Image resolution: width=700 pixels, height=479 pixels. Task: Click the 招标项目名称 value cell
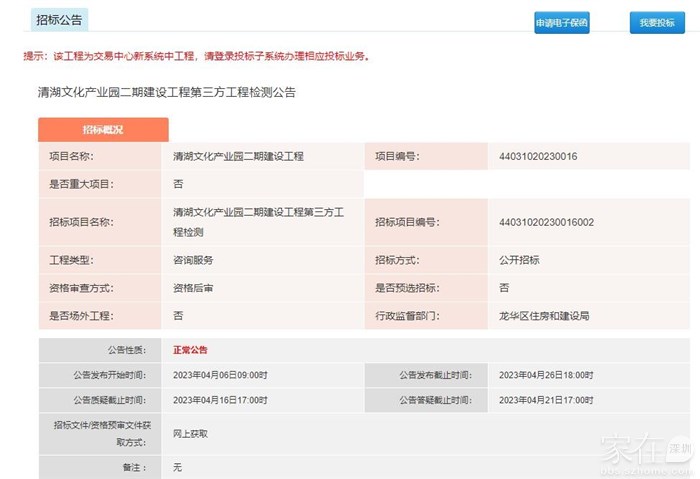coord(257,222)
